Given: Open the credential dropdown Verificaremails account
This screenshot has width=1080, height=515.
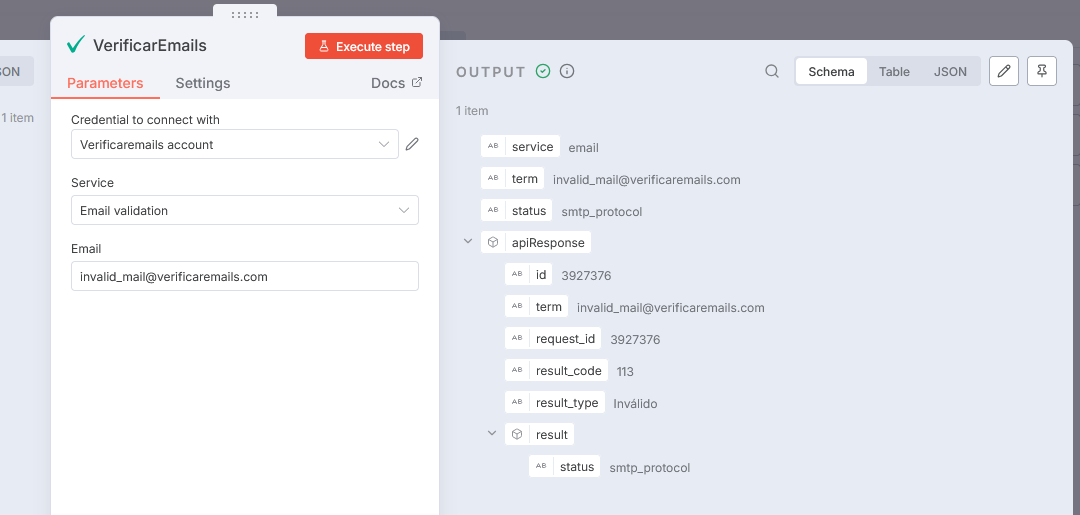Looking at the screenshot, I should [235, 145].
